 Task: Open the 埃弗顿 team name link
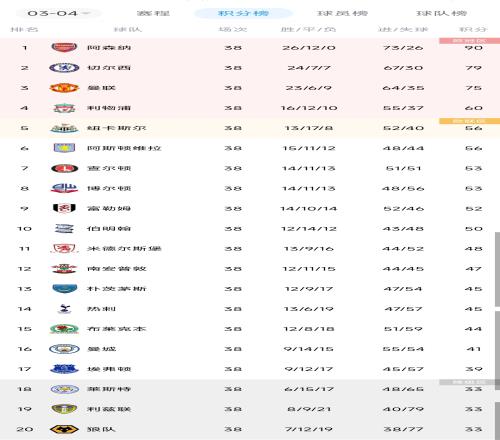[109, 369]
